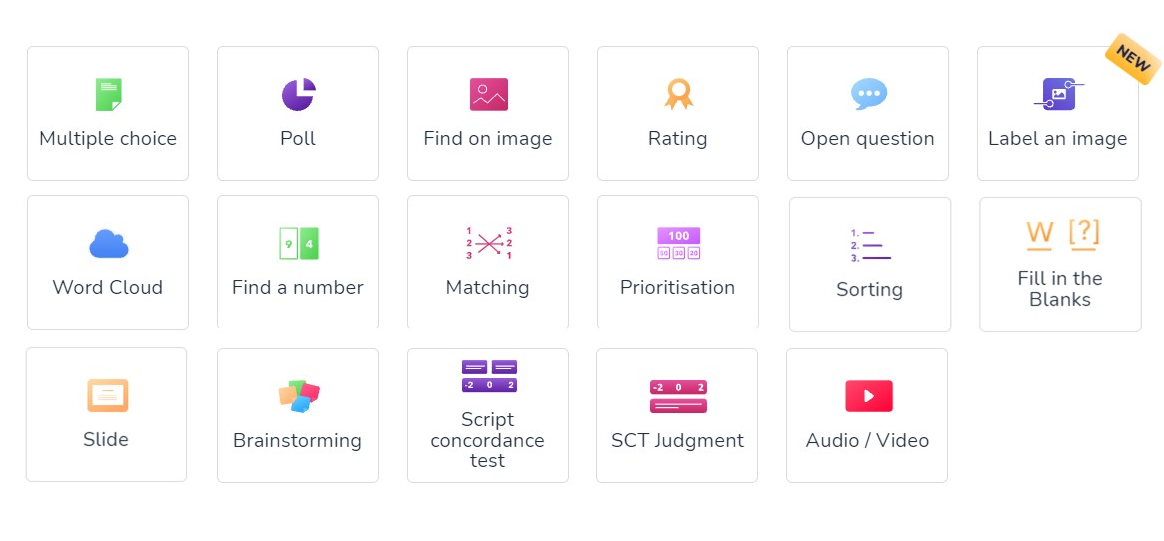Choose the Matching crossed arrows icon
The image size is (1164, 541).
click(488, 243)
